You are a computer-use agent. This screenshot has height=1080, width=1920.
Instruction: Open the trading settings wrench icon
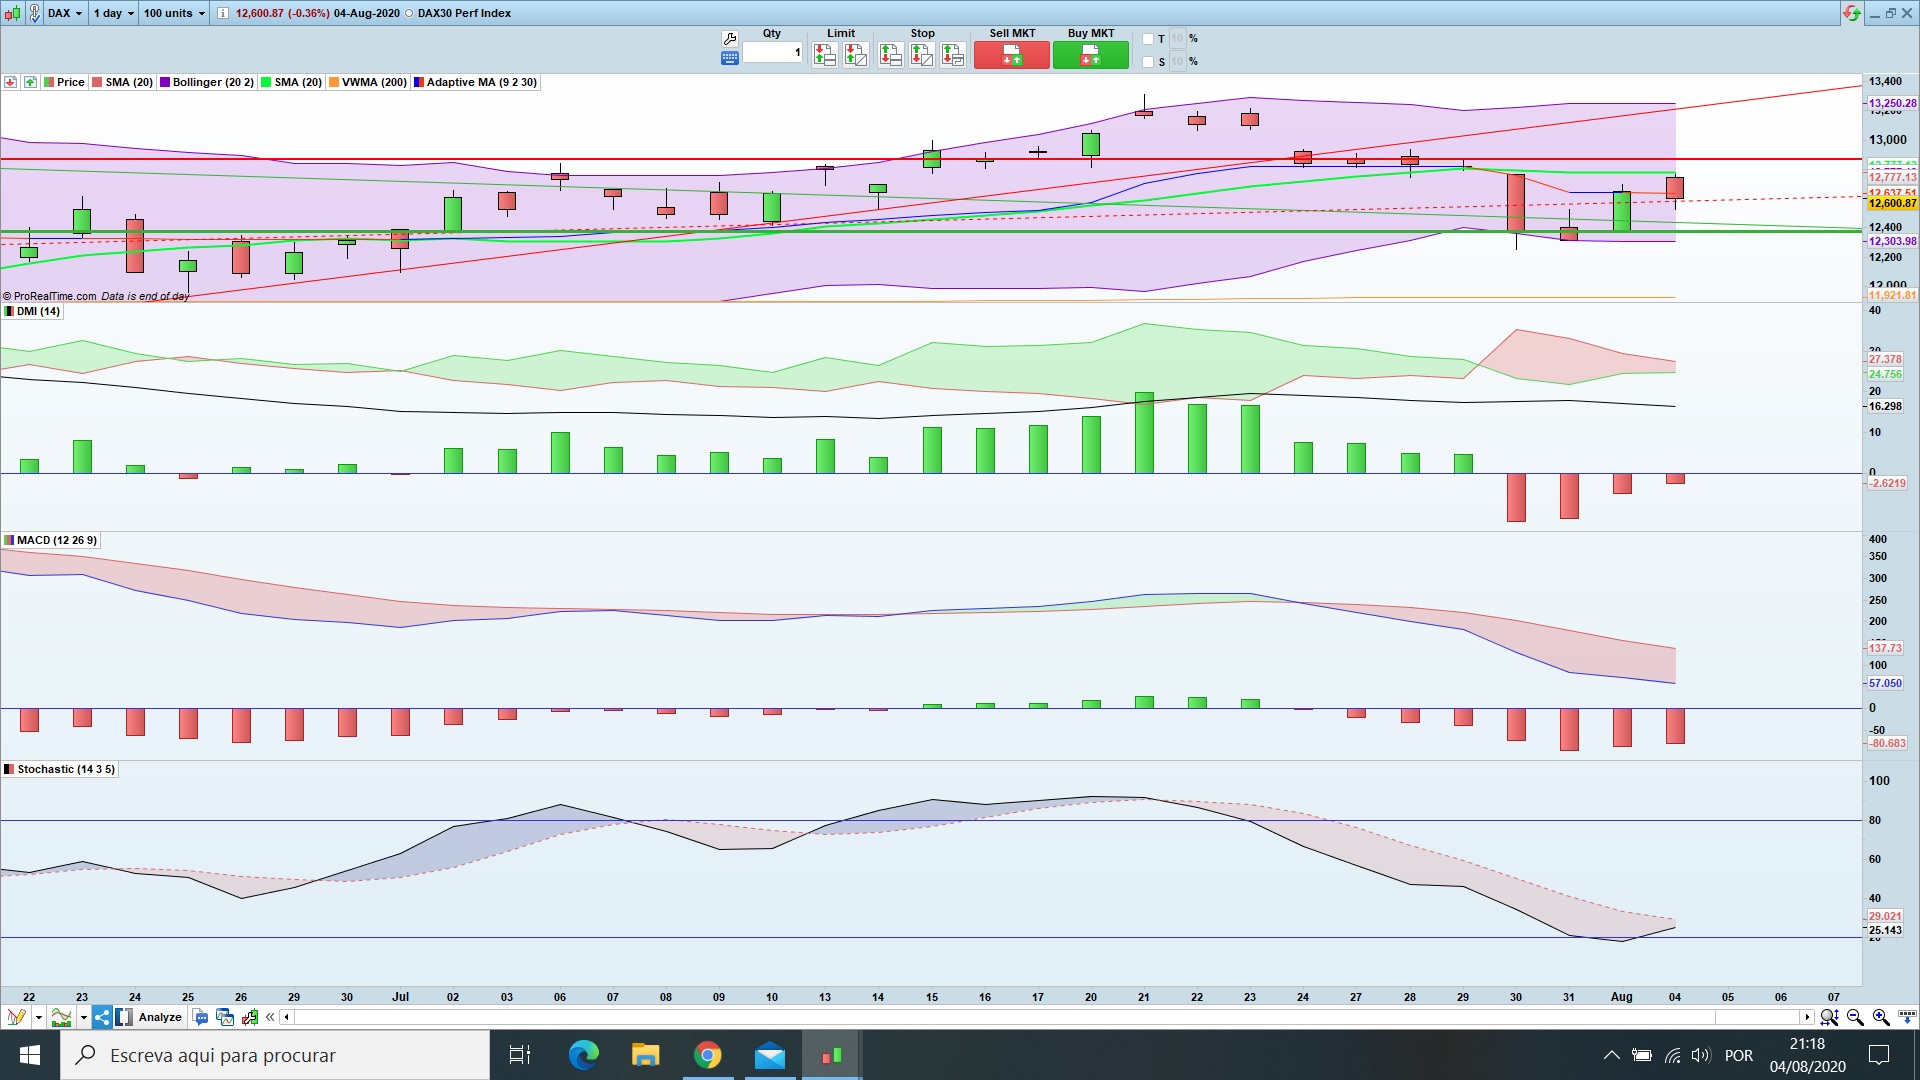click(729, 38)
